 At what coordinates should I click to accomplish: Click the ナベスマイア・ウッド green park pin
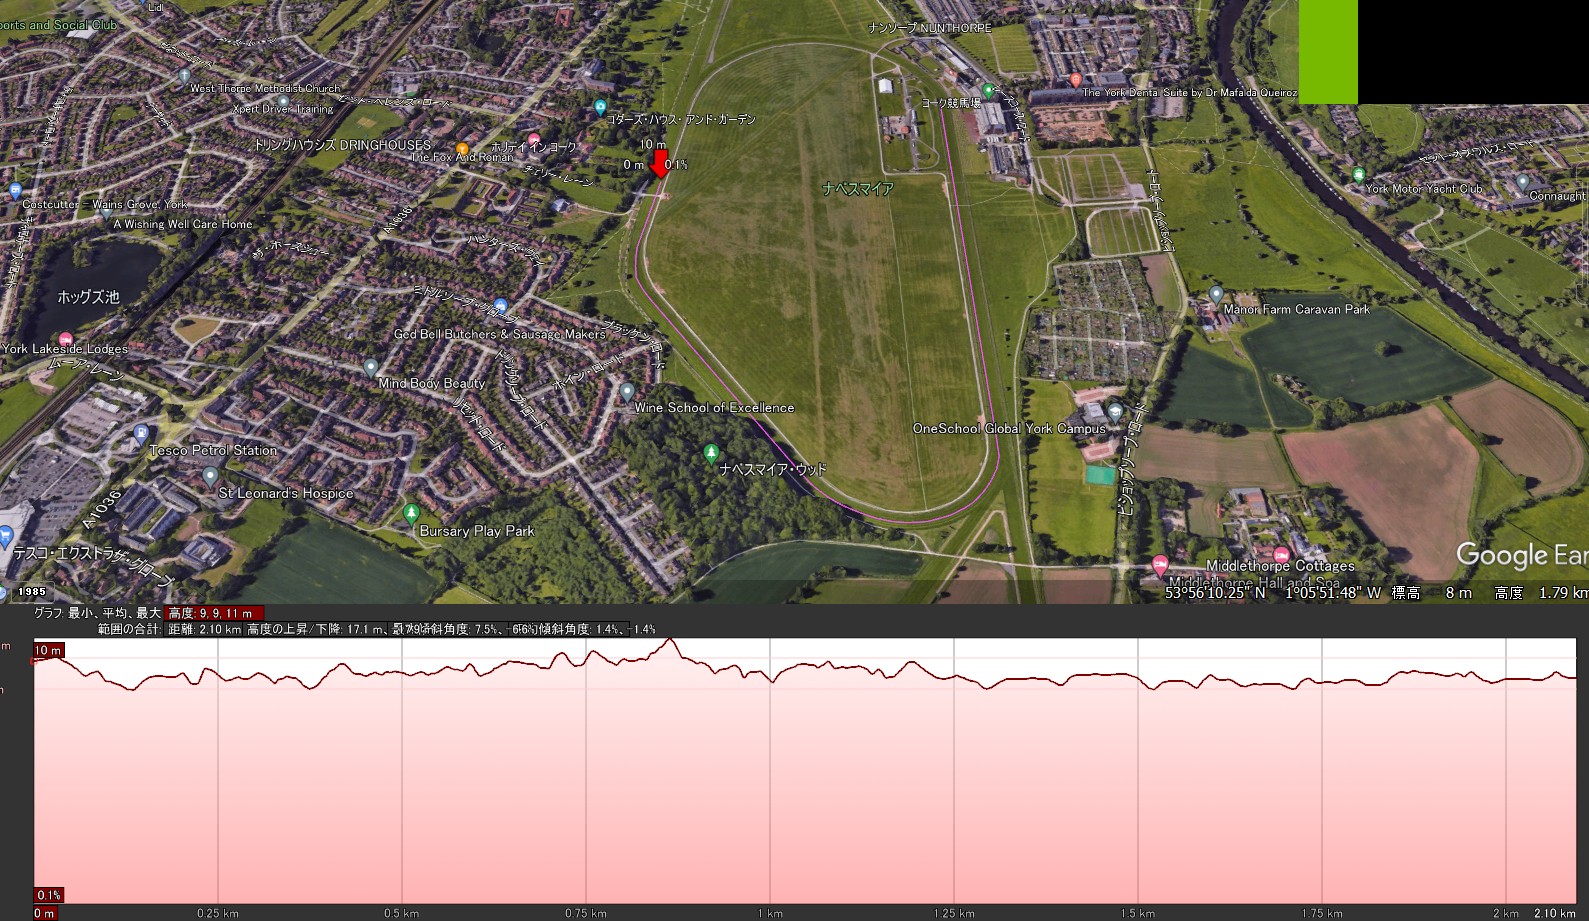coord(711,454)
